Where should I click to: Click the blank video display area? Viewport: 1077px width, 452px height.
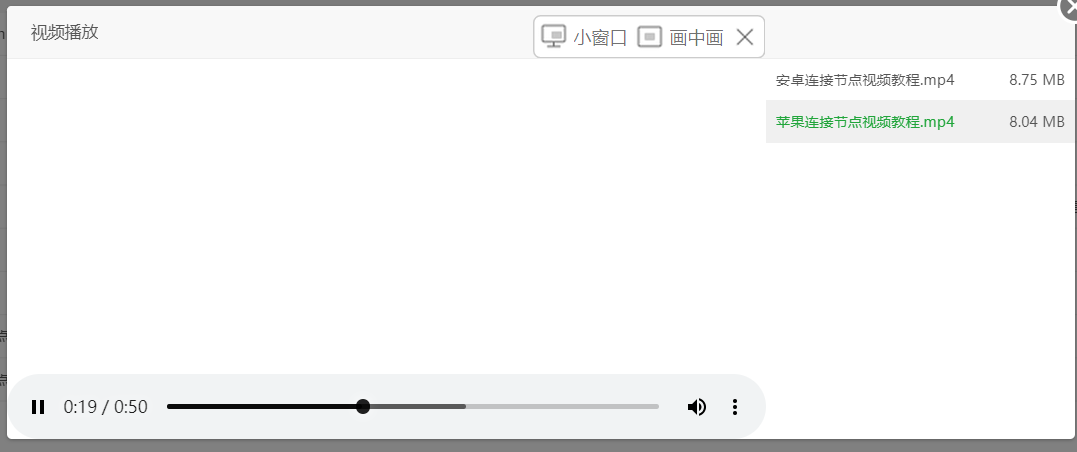[386, 216]
